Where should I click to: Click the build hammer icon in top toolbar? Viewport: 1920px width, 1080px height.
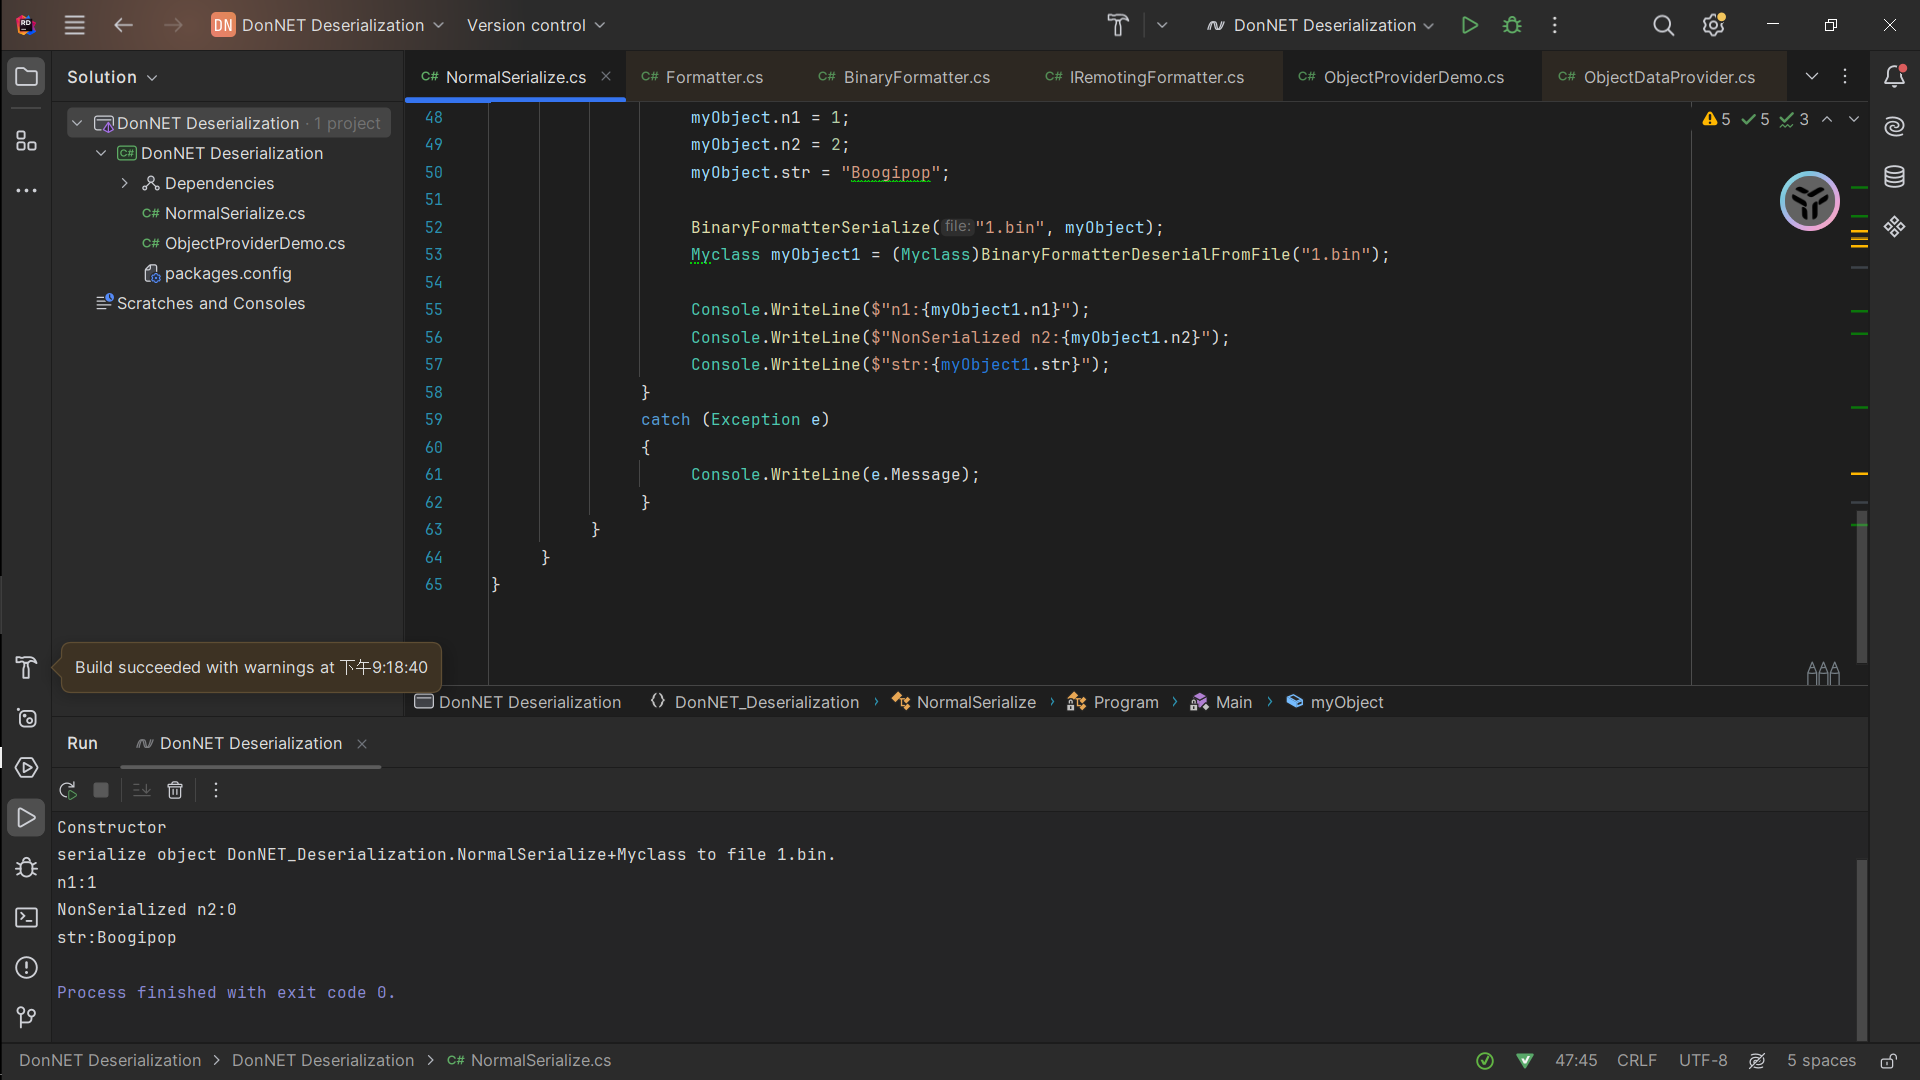(x=1118, y=25)
